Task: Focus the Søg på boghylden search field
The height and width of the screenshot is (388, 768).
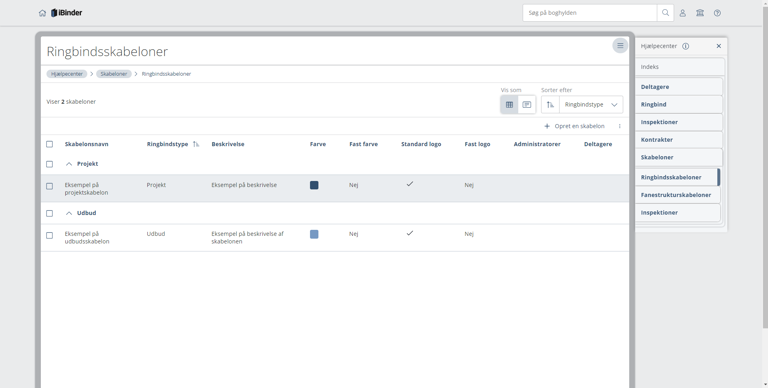Action: (x=590, y=13)
